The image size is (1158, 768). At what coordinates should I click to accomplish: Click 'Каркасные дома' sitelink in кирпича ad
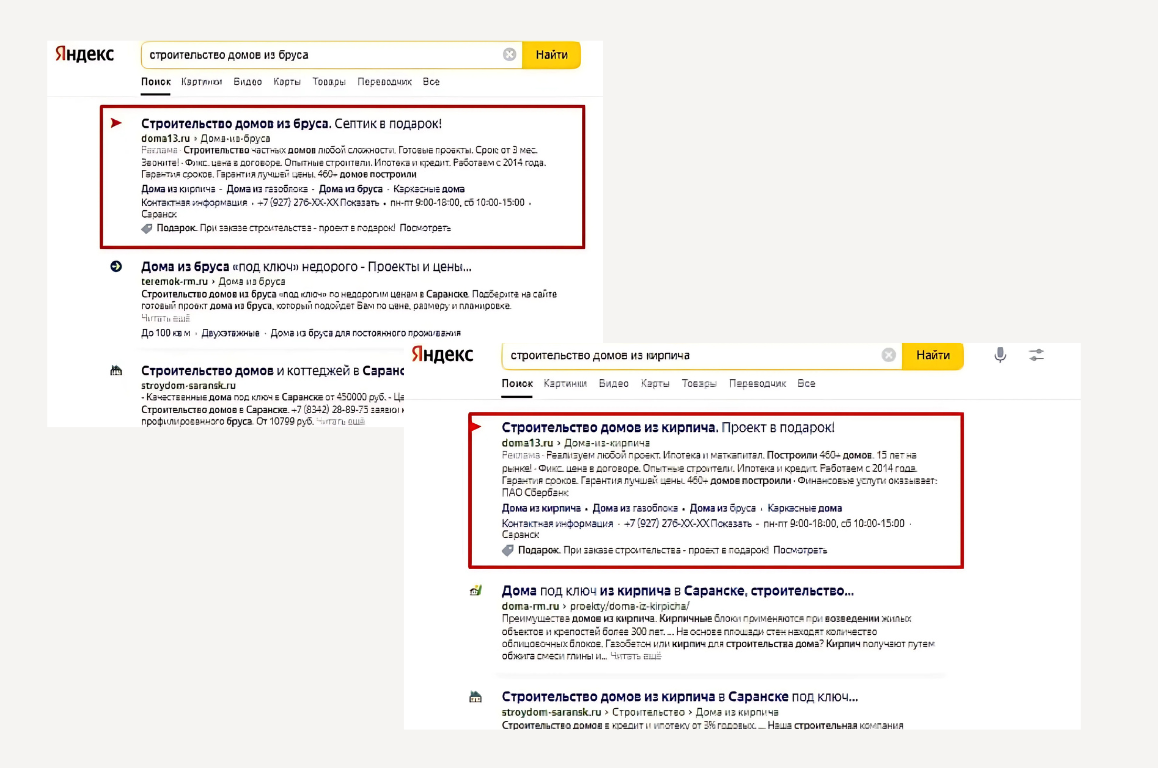804,508
